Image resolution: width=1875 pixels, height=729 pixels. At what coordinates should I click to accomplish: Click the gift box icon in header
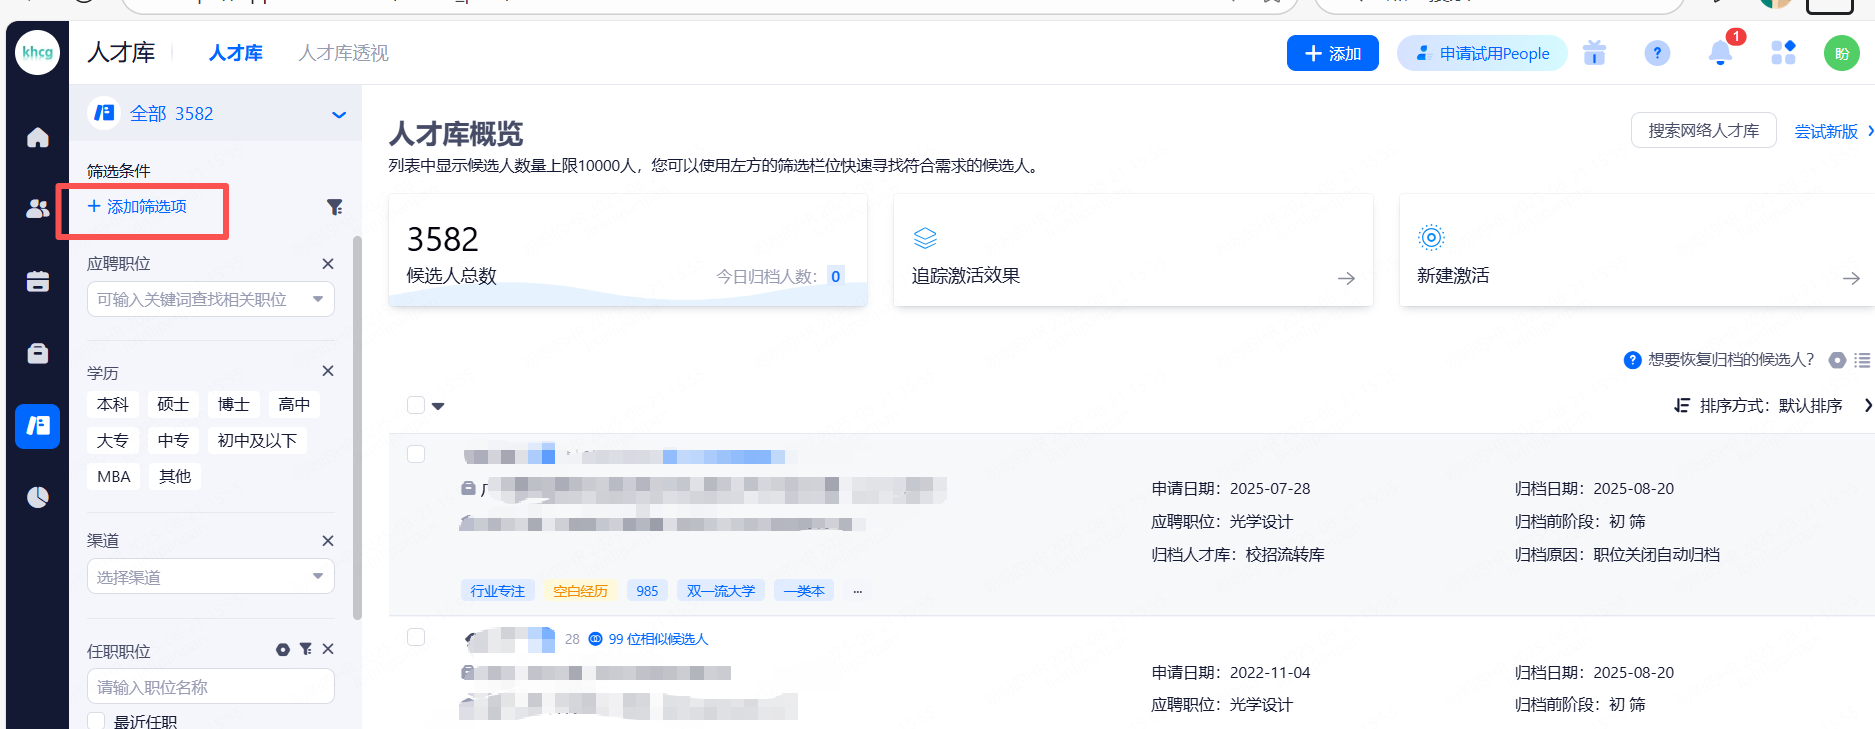click(x=1594, y=53)
